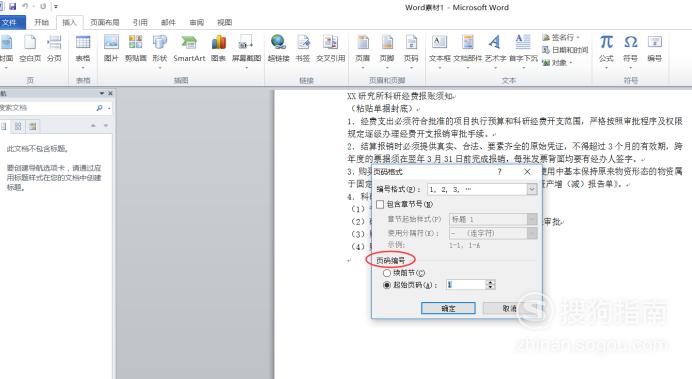Insert a text box (文本框)

click(x=440, y=52)
